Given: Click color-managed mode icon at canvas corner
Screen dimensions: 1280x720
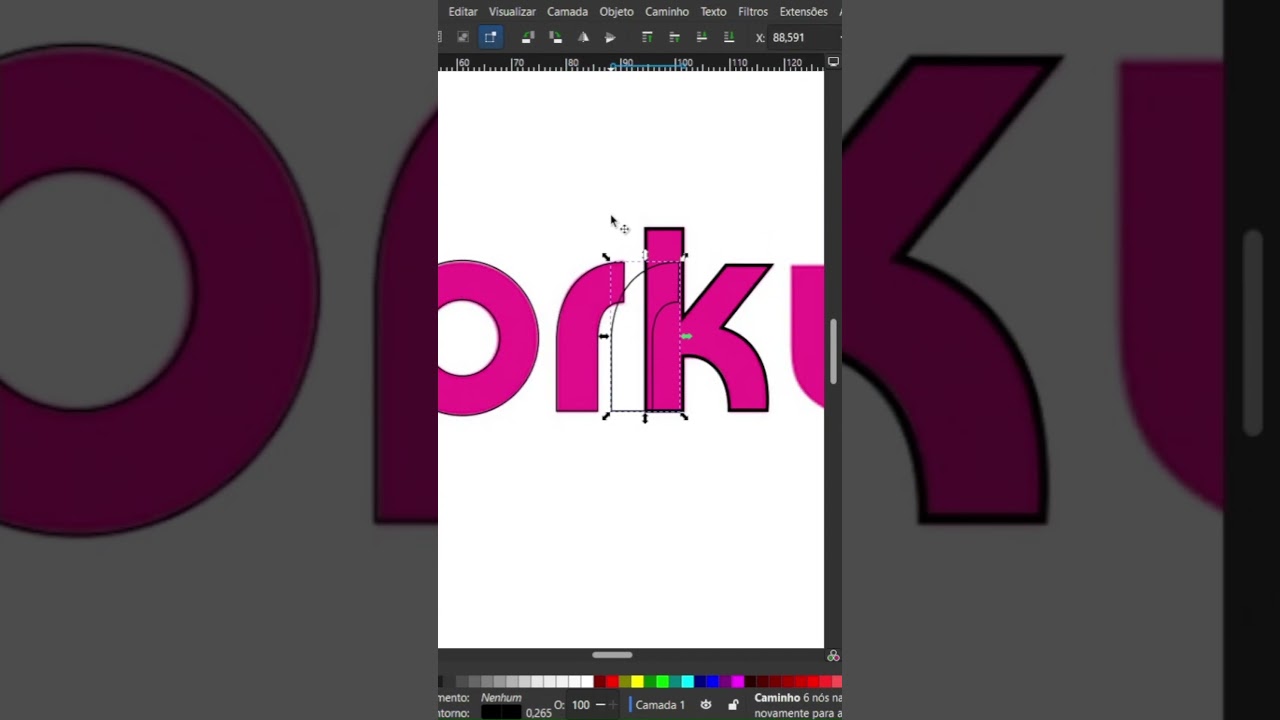Looking at the screenshot, I should point(833,656).
